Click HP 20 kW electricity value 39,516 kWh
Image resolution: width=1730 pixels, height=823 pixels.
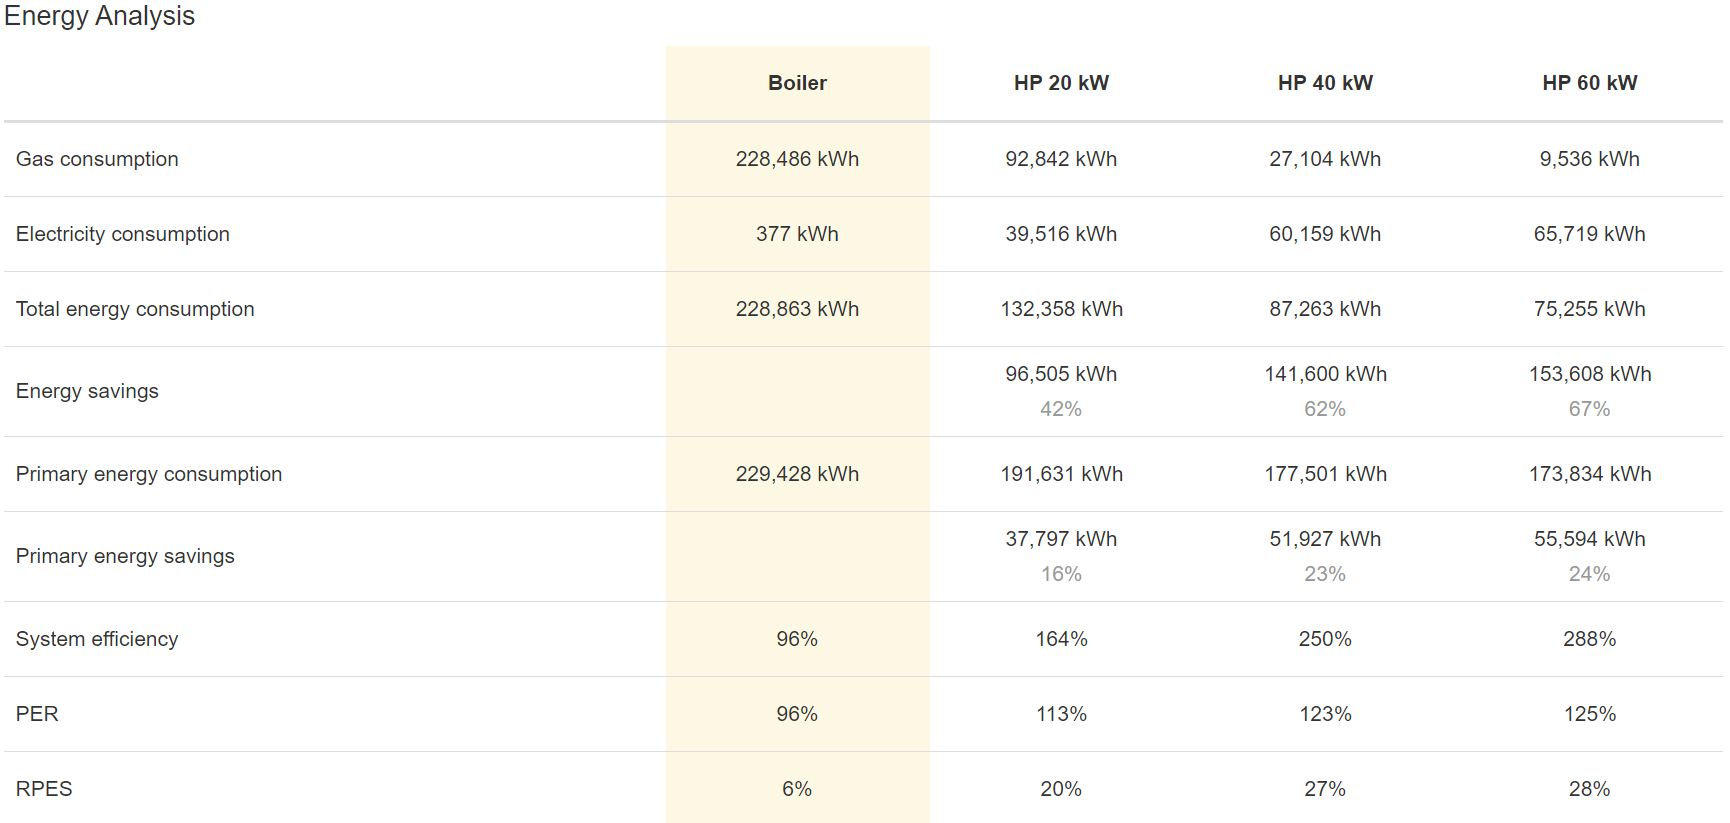point(1061,234)
